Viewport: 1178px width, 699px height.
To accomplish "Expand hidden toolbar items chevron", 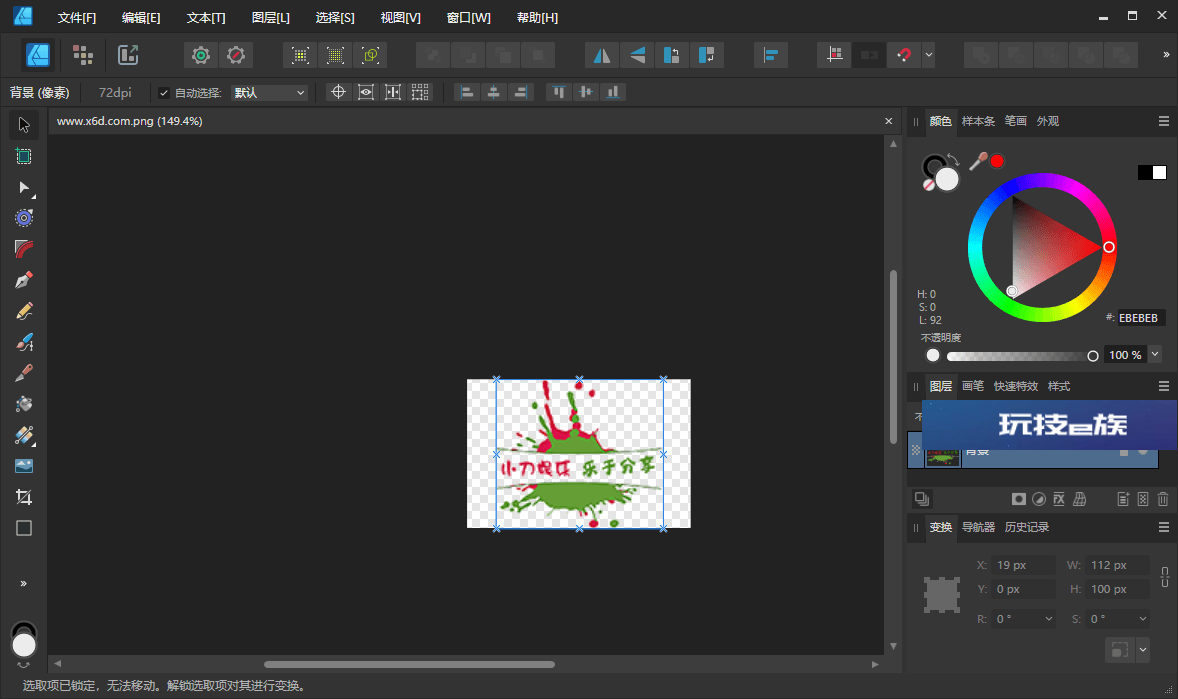I will coord(1166,55).
